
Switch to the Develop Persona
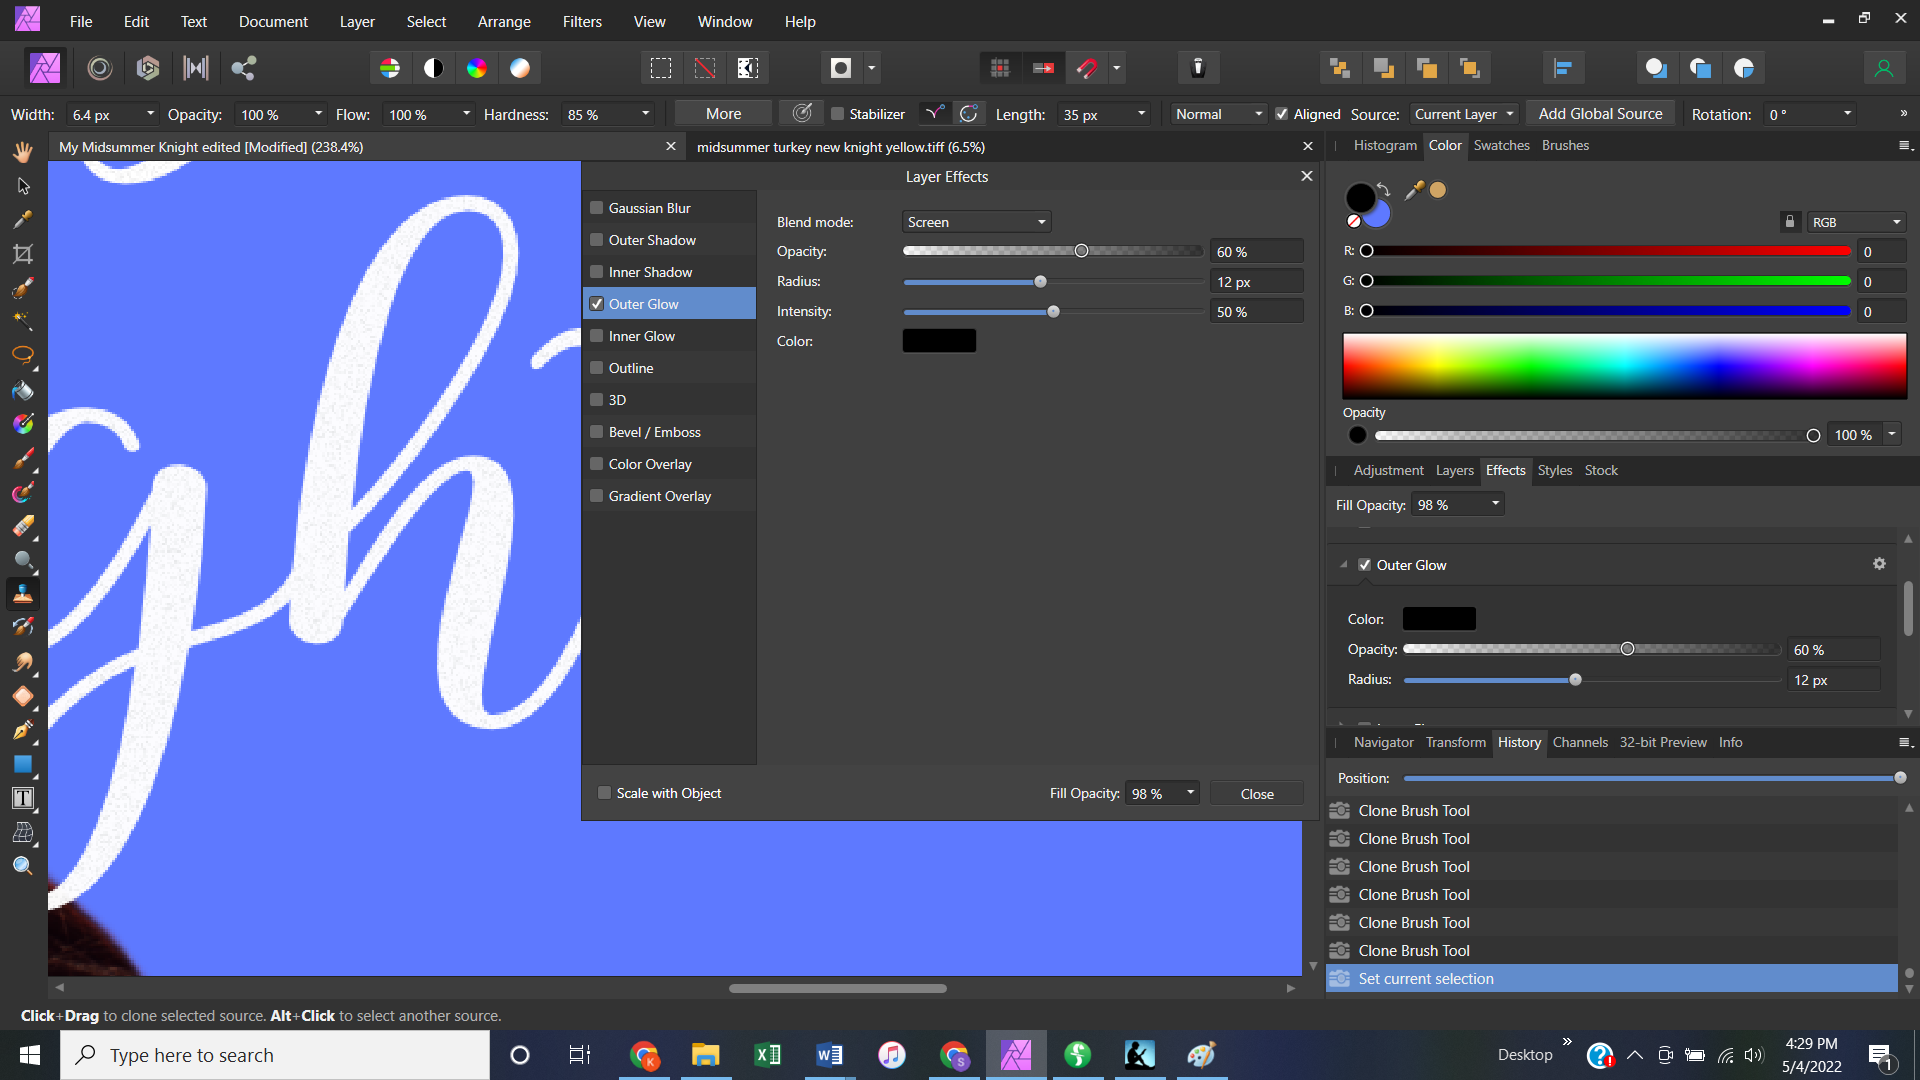148,68
